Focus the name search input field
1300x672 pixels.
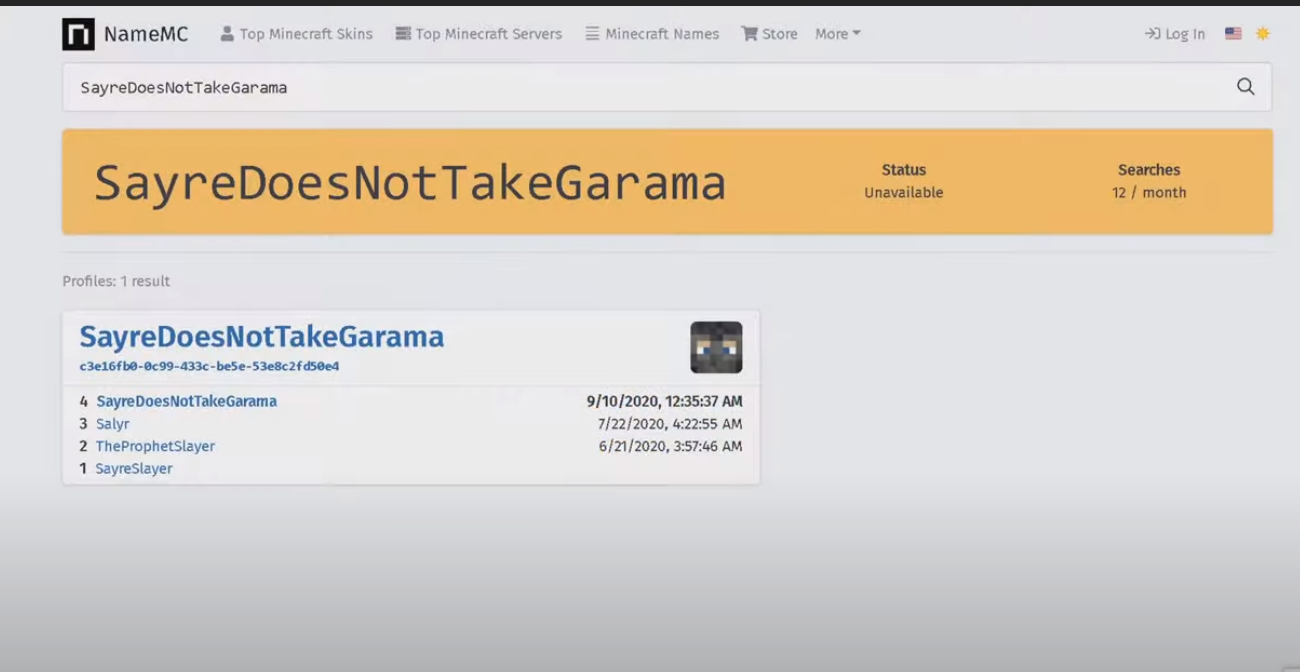point(640,87)
